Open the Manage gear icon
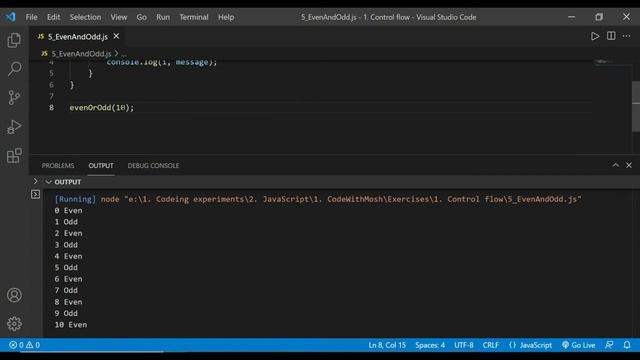Screen dimensions: 640x360 pos(14,324)
